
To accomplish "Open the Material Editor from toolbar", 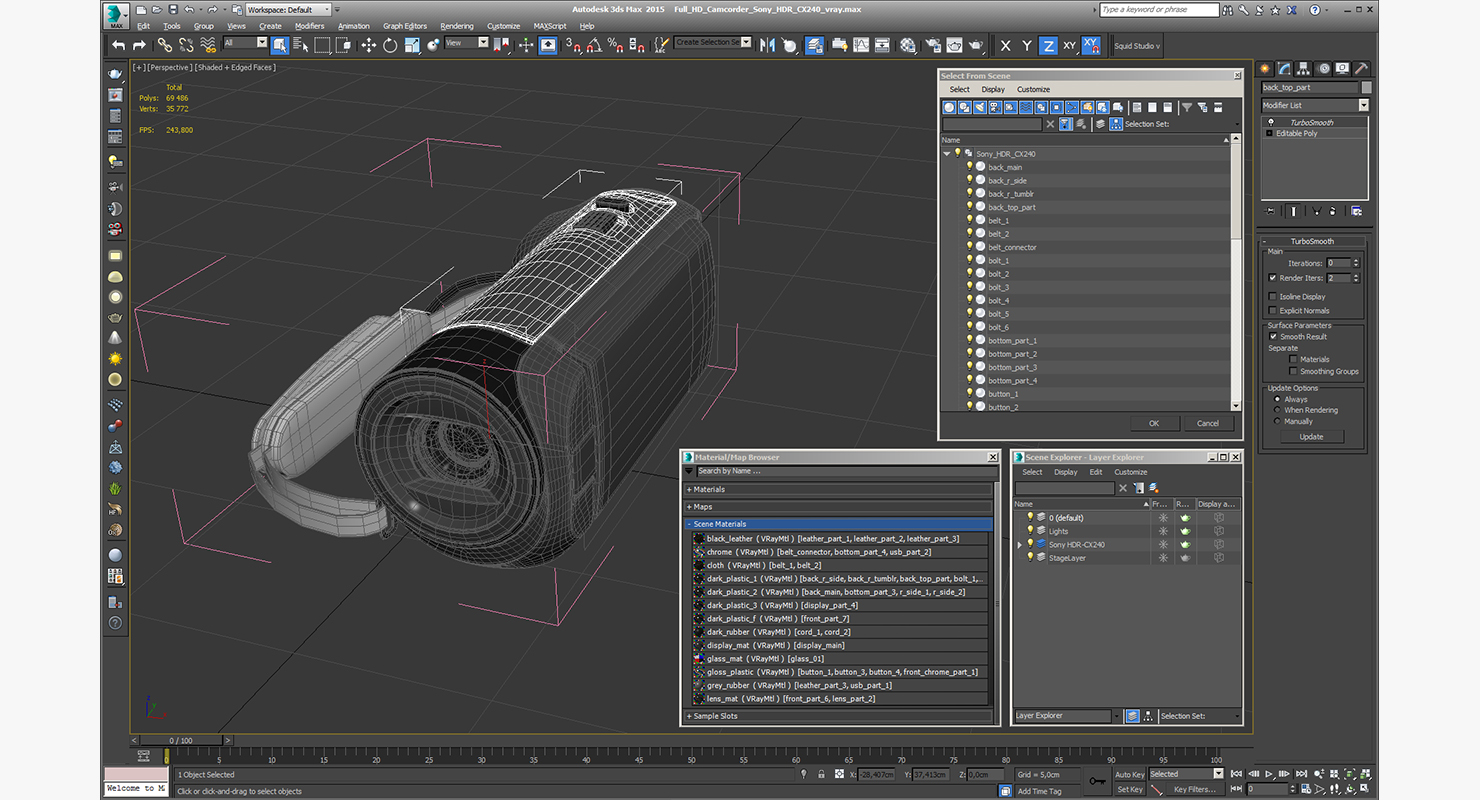I will pyautogui.click(x=907, y=45).
